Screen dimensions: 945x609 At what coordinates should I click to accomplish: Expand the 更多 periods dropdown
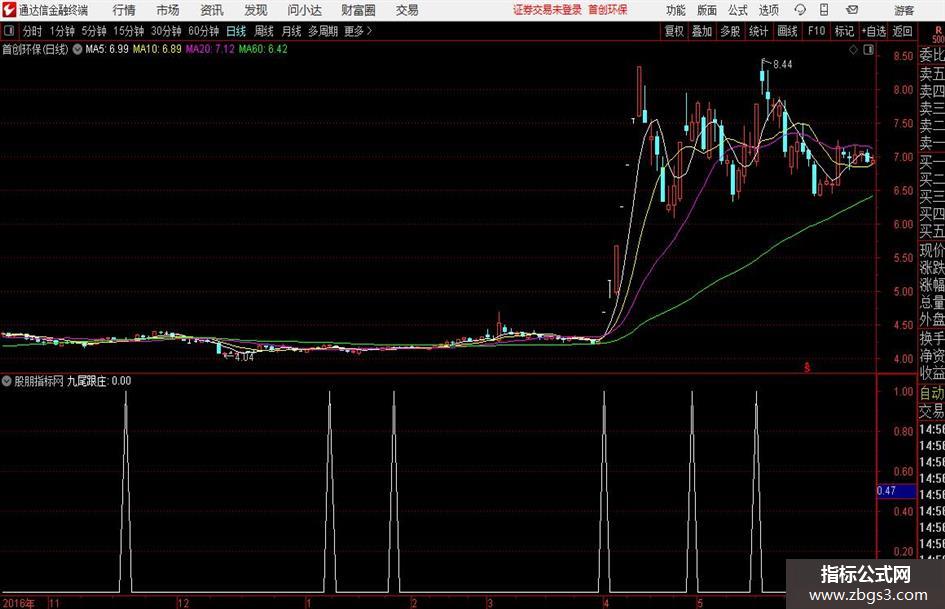(x=358, y=31)
